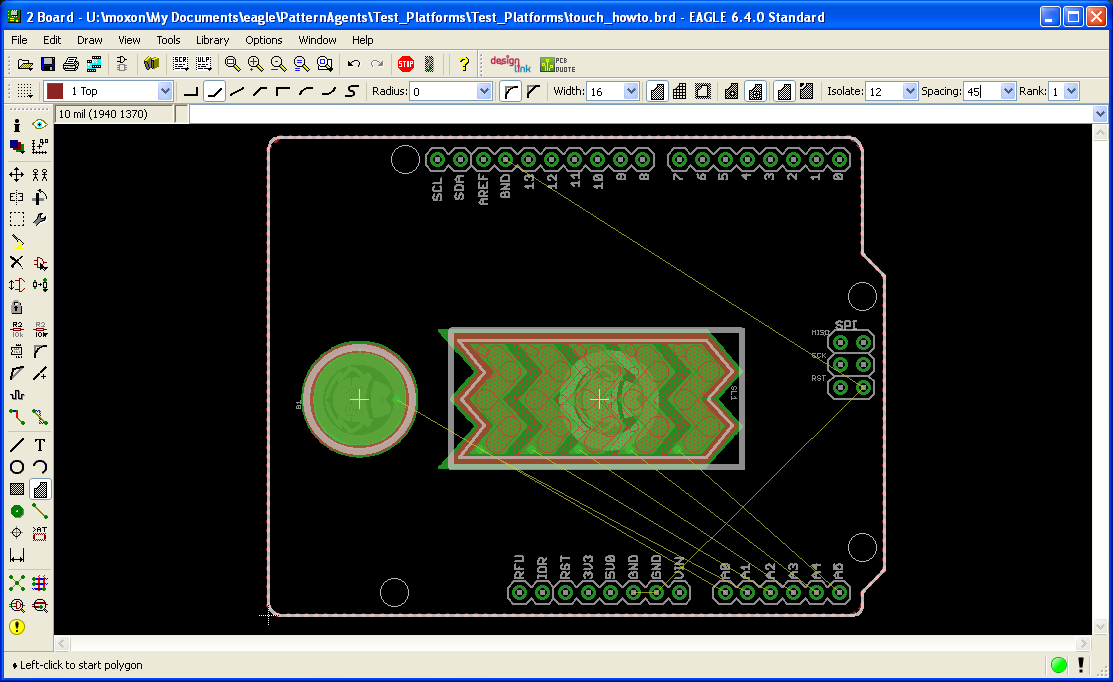Open the Edit menu
The height and width of the screenshot is (682, 1113).
coord(52,40)
